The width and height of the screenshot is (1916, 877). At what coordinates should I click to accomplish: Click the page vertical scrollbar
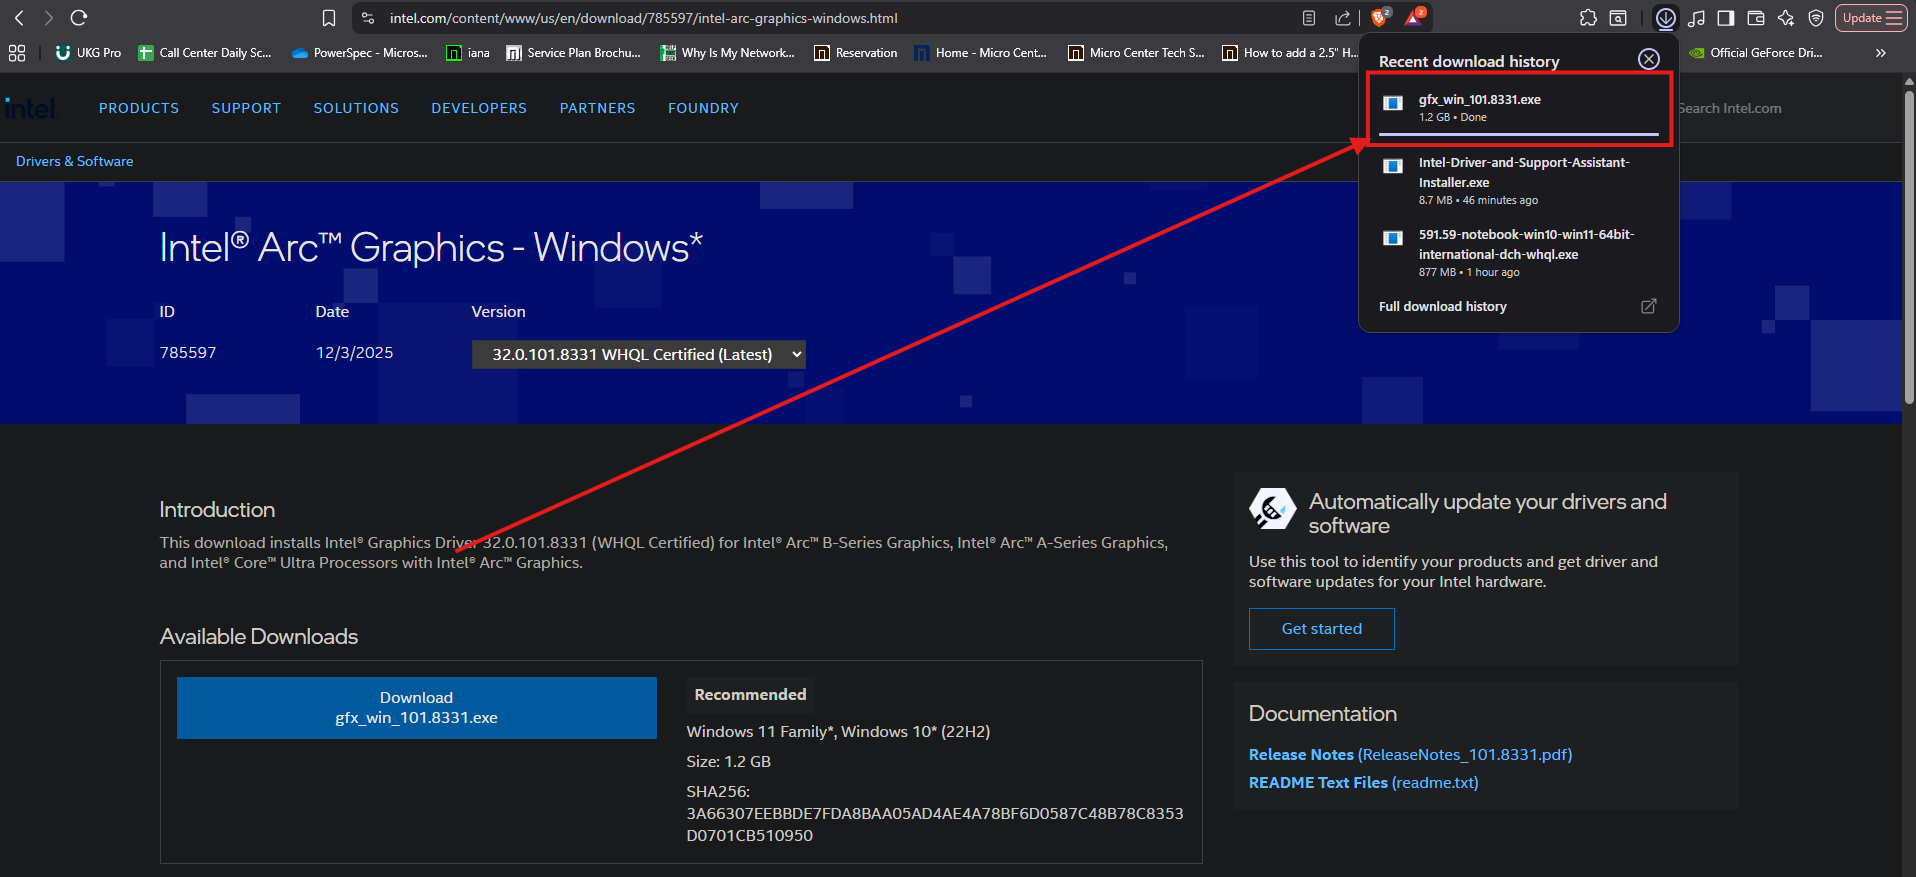[x=1908, y=247]
